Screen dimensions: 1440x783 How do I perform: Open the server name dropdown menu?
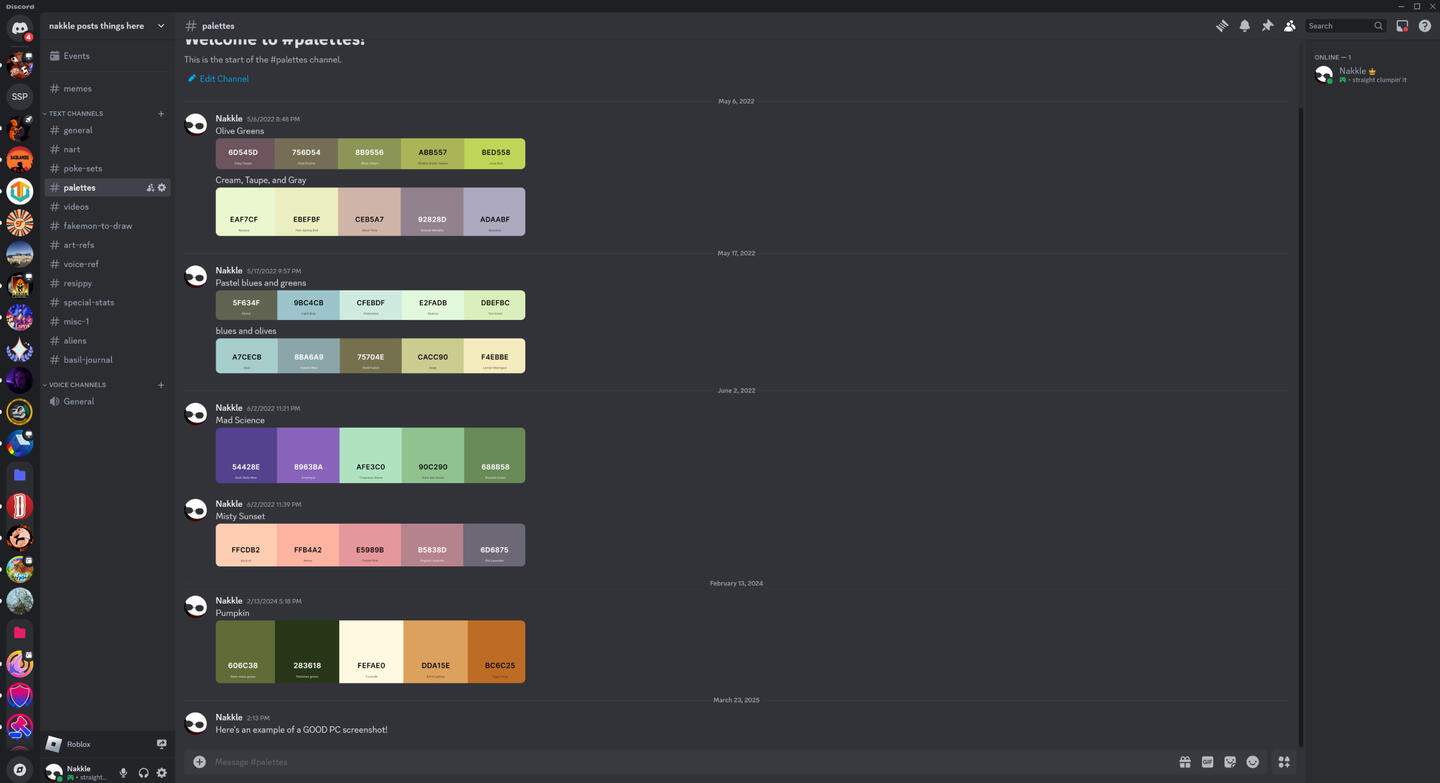(x=161, y=26)
